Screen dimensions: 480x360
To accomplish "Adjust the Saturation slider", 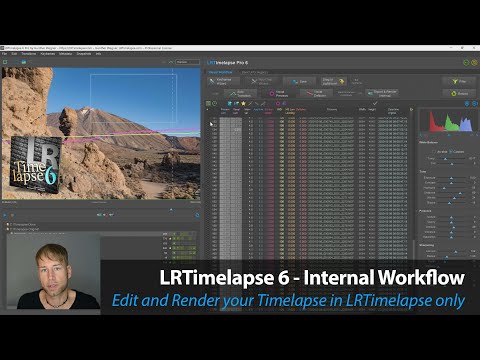I will (452, 237).
